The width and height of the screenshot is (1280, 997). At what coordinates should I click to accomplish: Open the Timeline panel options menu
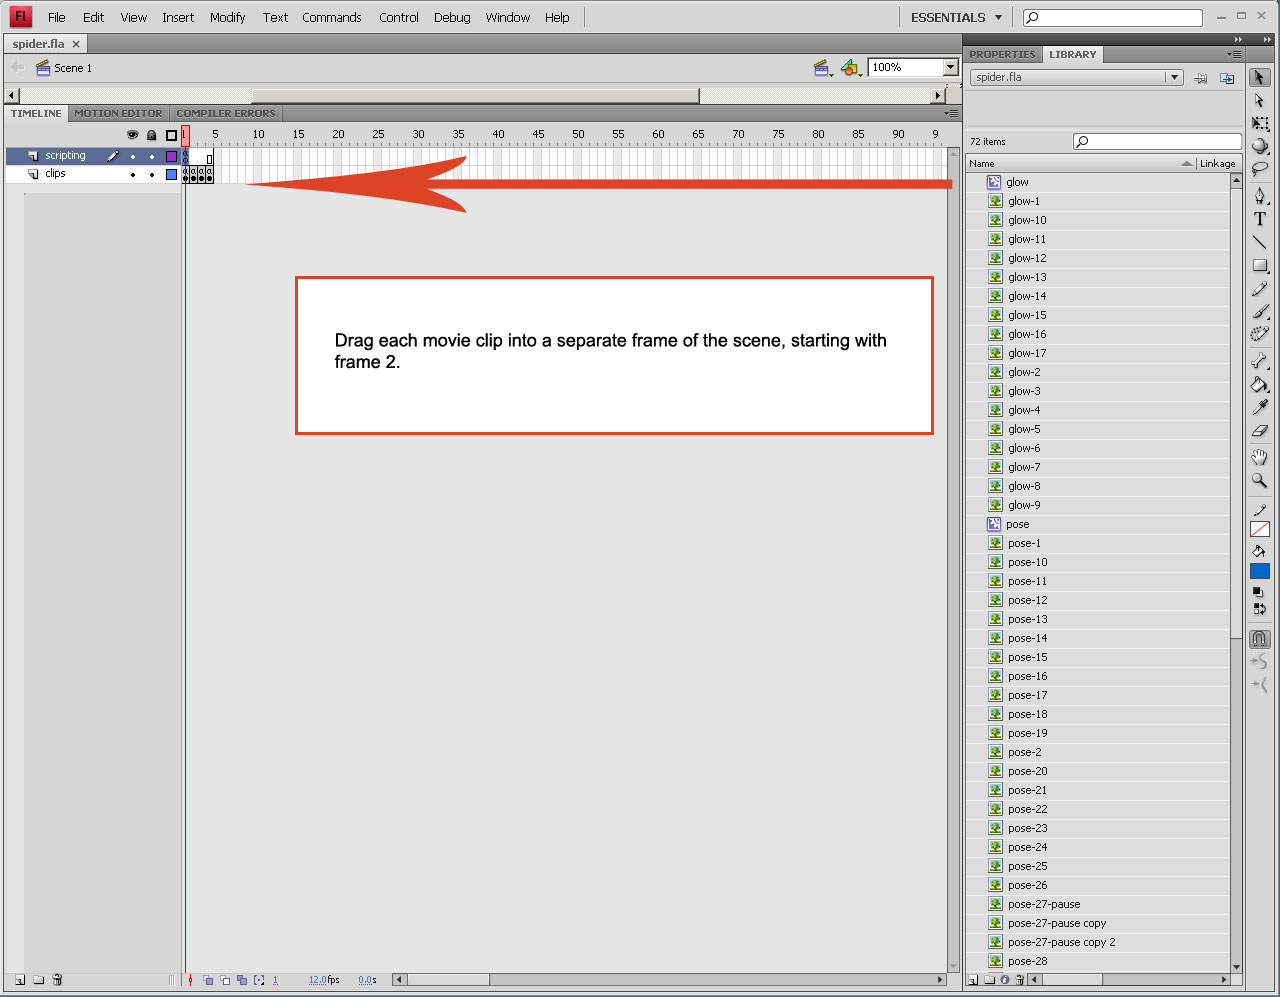(951, 113)
